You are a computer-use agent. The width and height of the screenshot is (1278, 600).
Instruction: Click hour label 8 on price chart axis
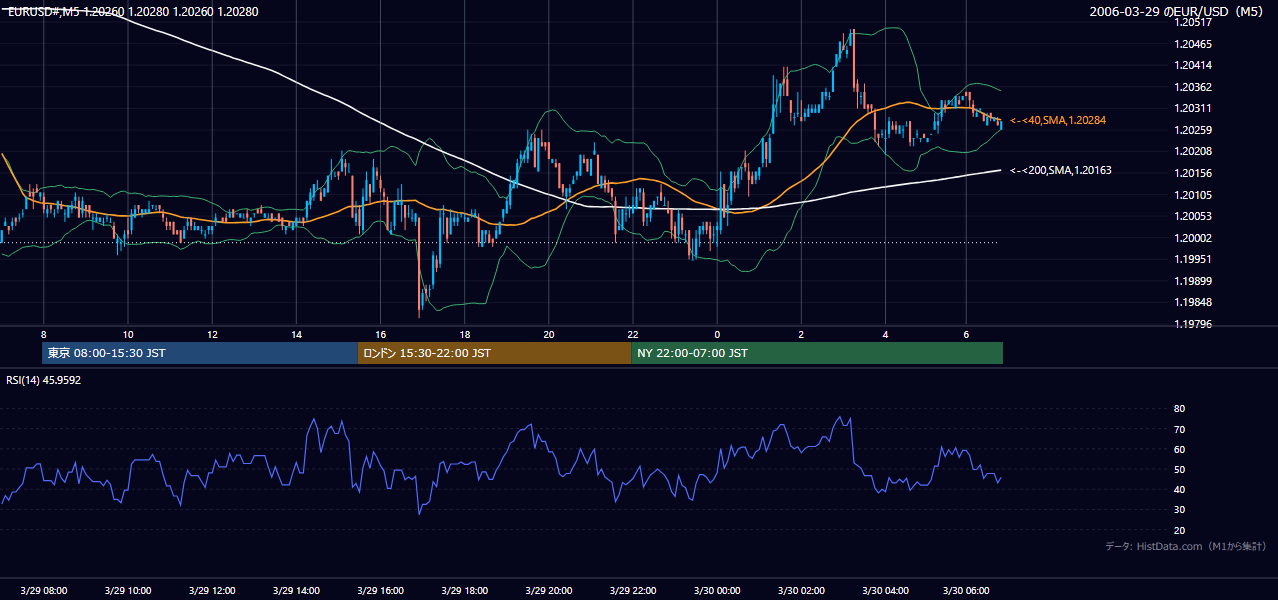pyautogui.click(x=43, y=334)
